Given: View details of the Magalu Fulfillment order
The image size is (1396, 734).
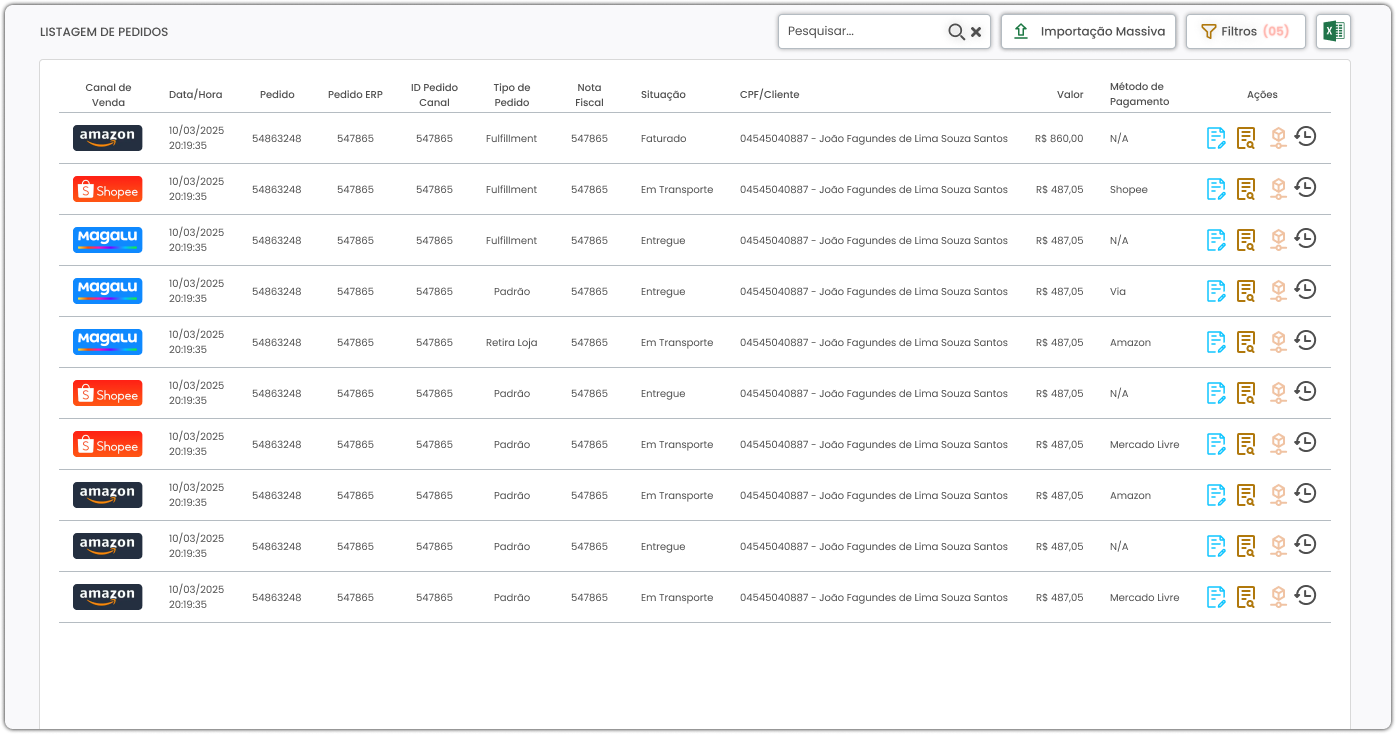Looking at the screenshot, I should [x=1246, y=240].
